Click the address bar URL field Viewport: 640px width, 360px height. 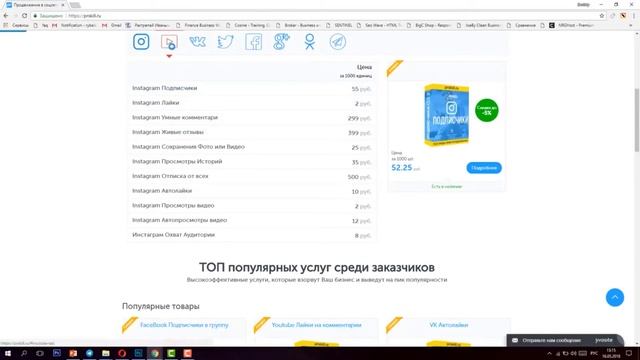coord(314,16)
